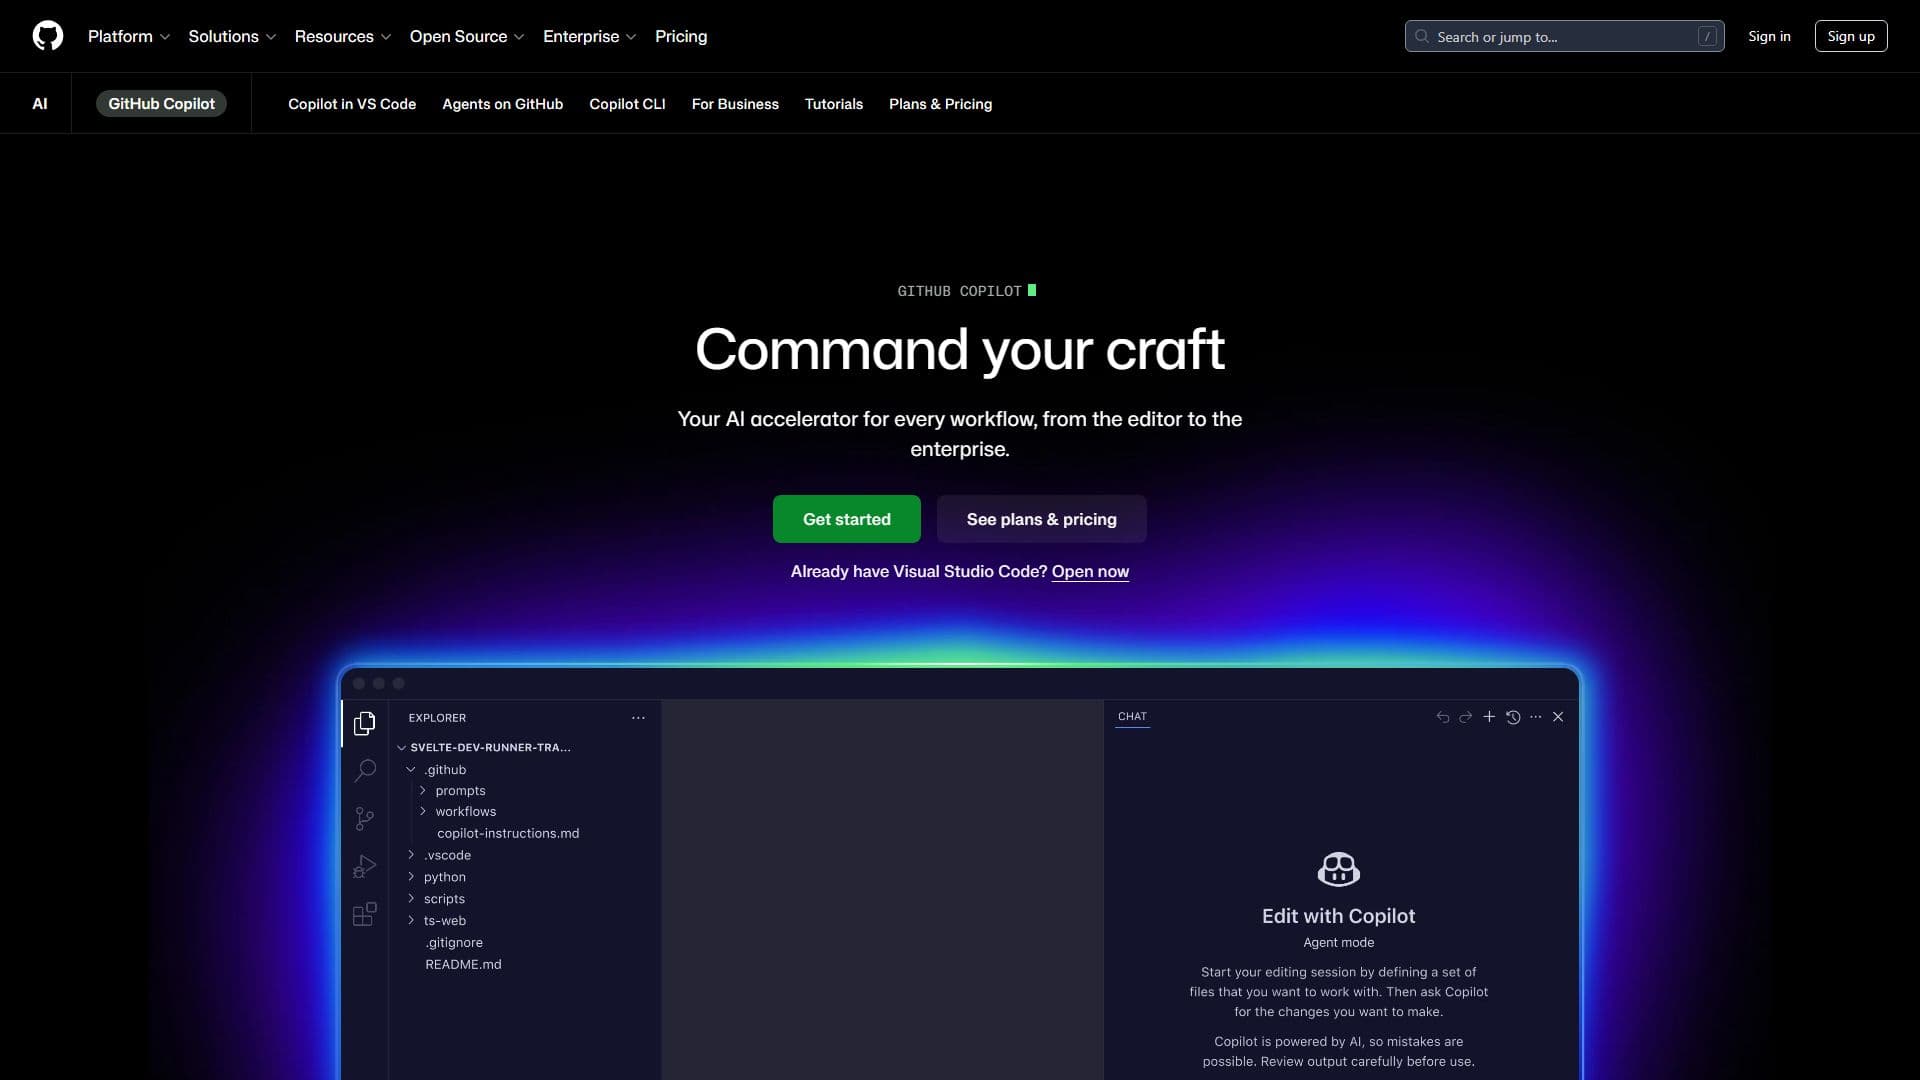The width and height of the screenshot is (1920, 1080).
Task: Open Agents on GitHub tab
Action: tap(502, 104)
